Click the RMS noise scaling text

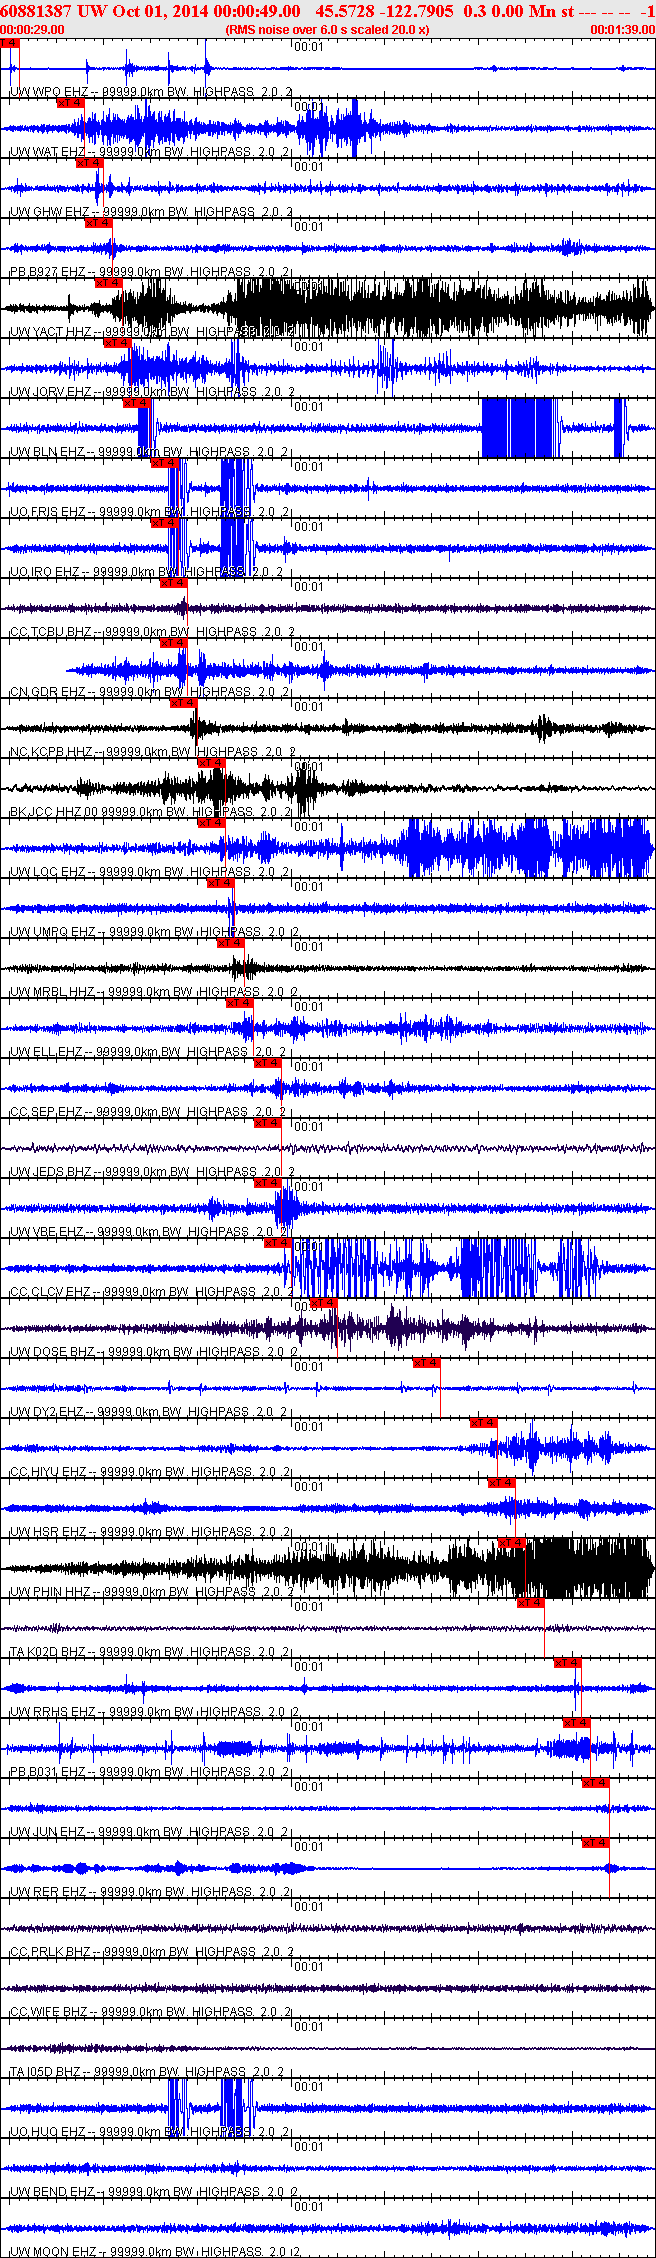(x=328, y=30)
